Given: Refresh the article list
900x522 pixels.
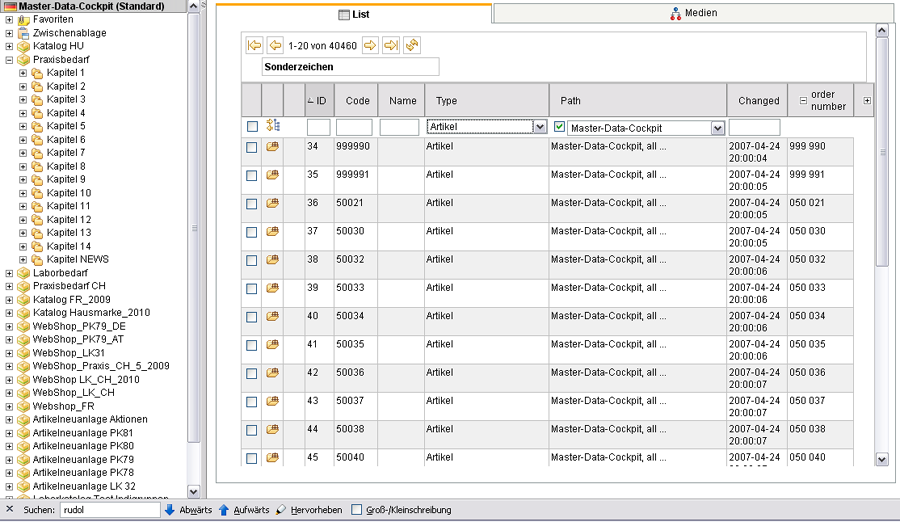Looking at the screenshot, I should coord(412,46).
